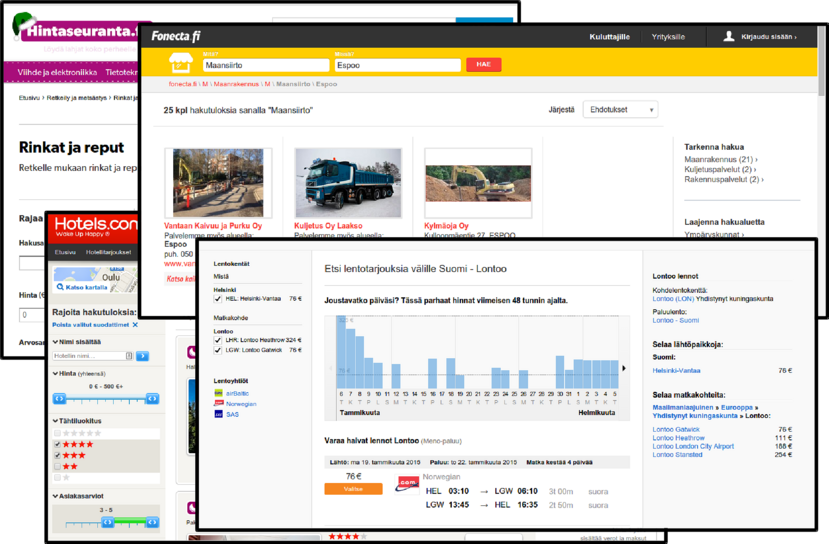The image size is (829, 544).
Task: Open Rakennuspalvelut (2) refinement
Action: pyautogui.click(x=724, y=179)
